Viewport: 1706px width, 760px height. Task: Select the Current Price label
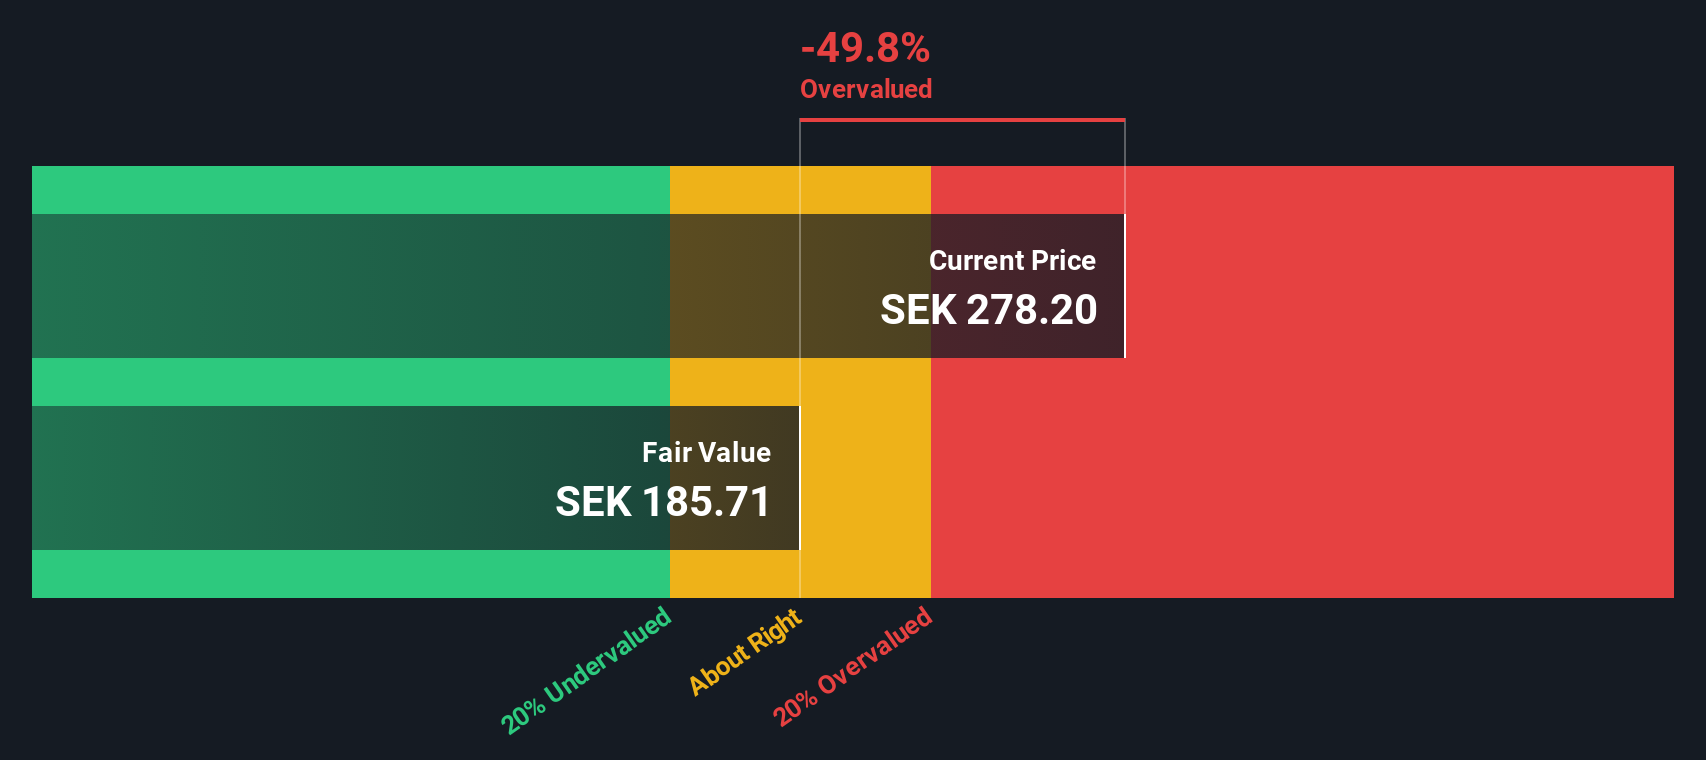(1012, 260)
